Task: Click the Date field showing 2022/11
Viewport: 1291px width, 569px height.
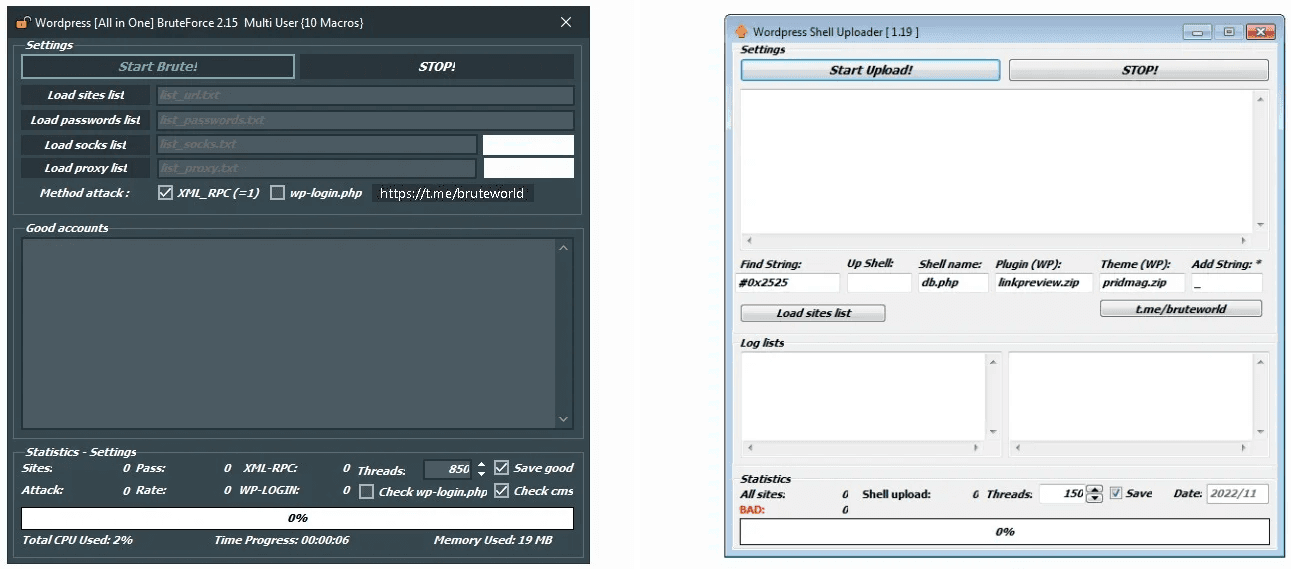Action: coord(1238,494)
